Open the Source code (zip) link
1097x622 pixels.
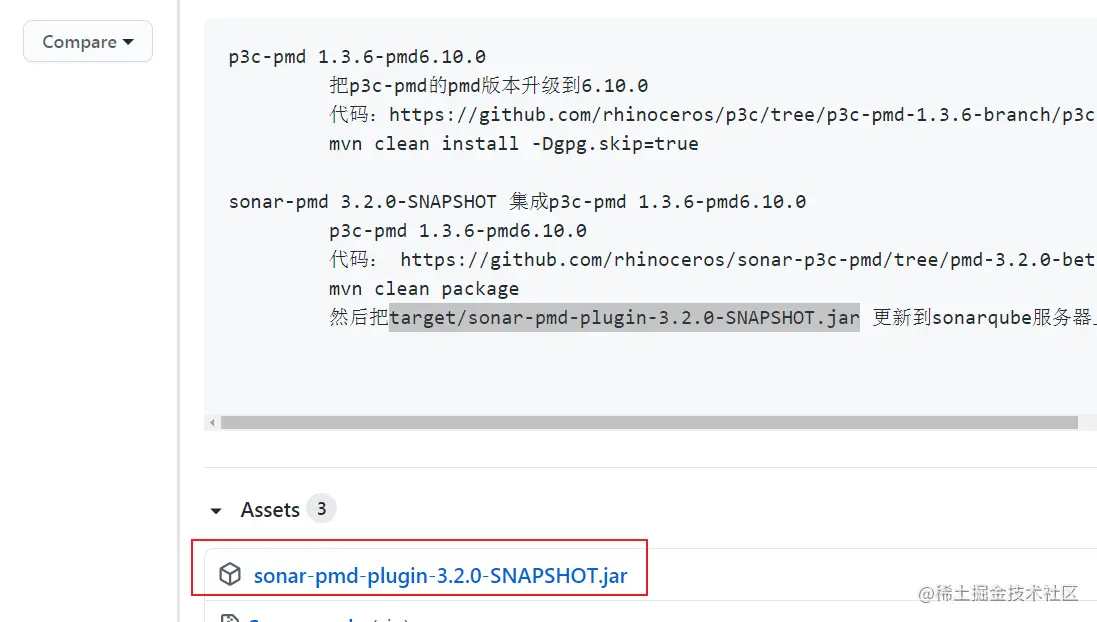tap(330, 618)
